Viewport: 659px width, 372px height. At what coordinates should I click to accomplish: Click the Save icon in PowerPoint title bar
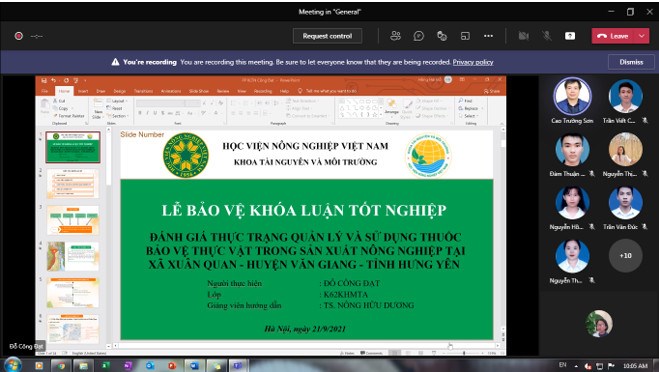44,80
